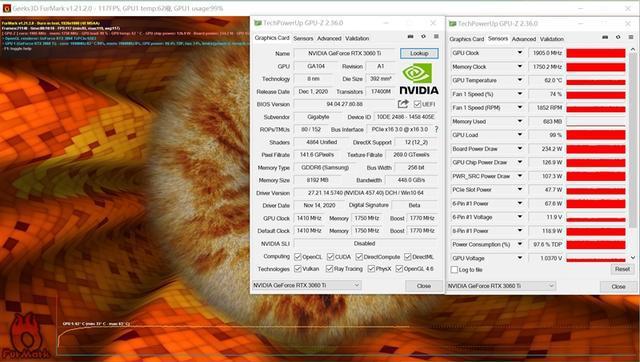Toggle the Vulkan checkbox

[x=298, y=269]
